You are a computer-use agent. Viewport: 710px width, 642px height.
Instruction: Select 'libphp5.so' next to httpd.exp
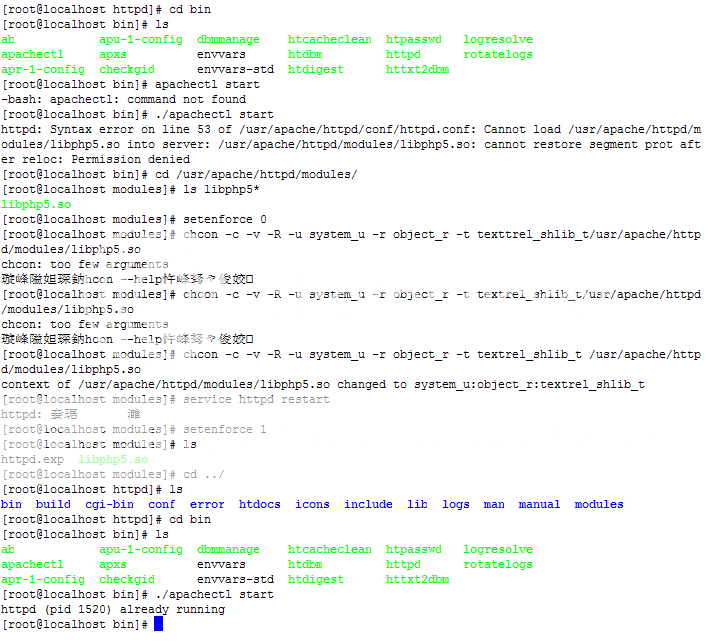pos(113,460)
